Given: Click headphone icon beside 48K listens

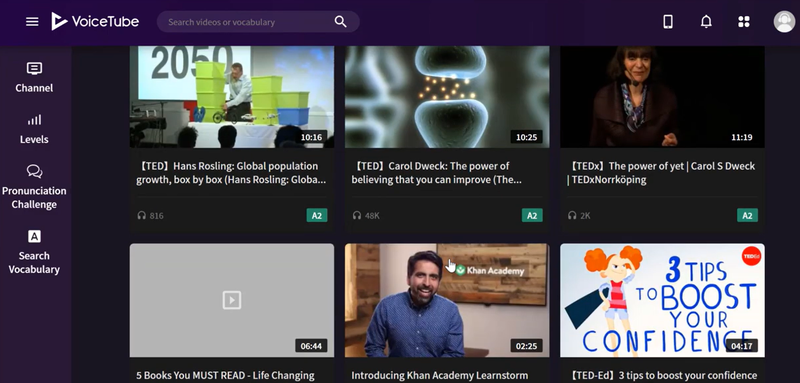Looking at the screenshot, I should coord(357,216).
